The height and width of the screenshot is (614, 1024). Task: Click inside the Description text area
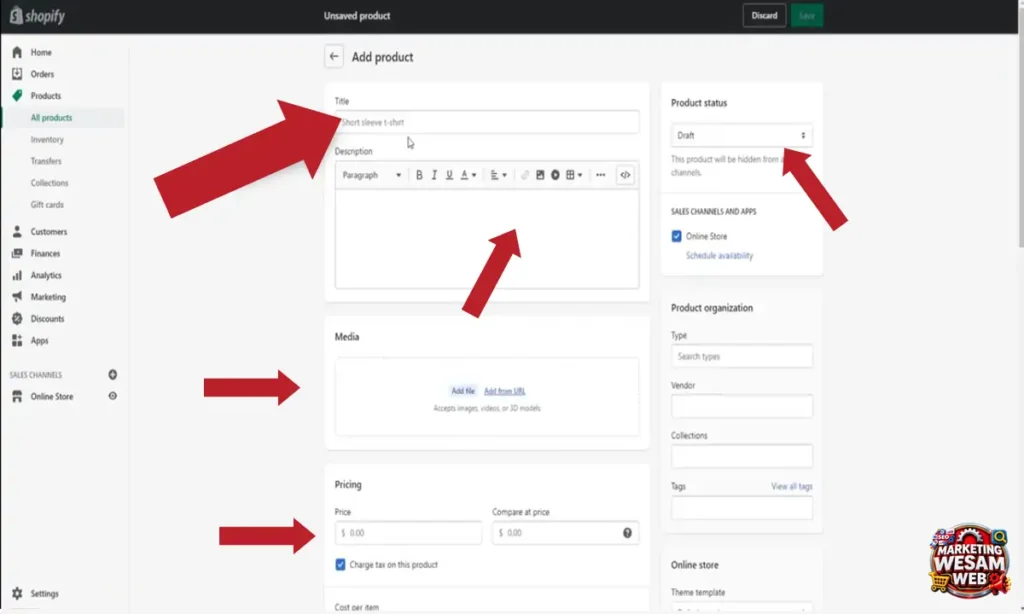pos(487,238)
